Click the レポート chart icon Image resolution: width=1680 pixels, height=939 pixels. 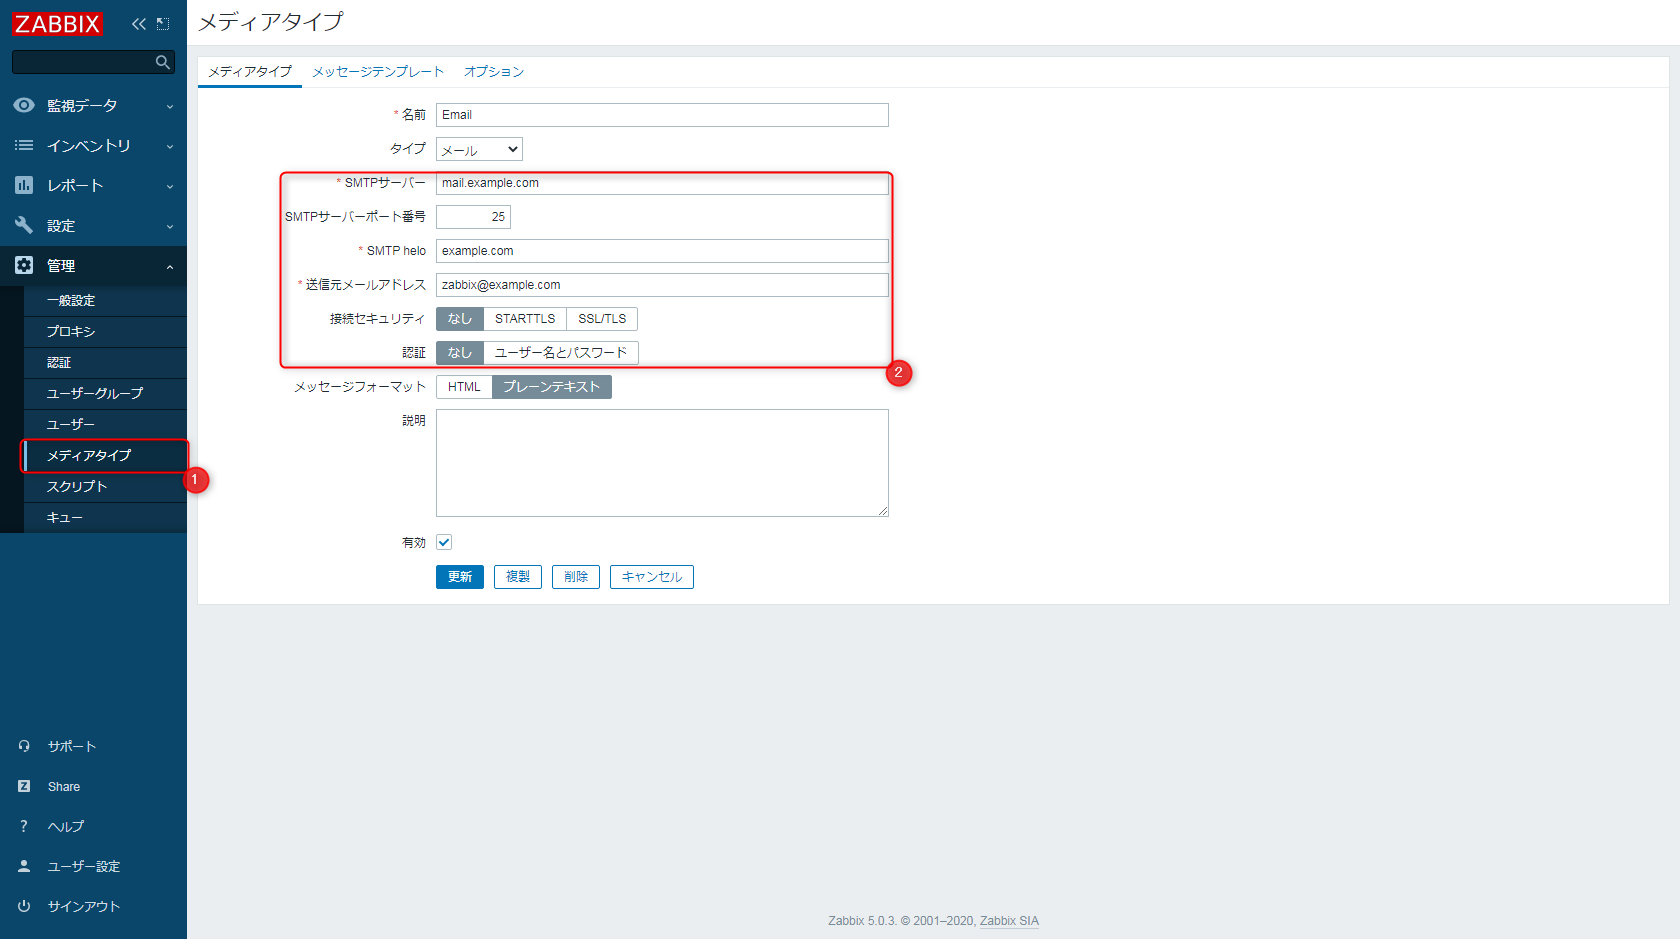pyautogui.click(x=24, y=185)
